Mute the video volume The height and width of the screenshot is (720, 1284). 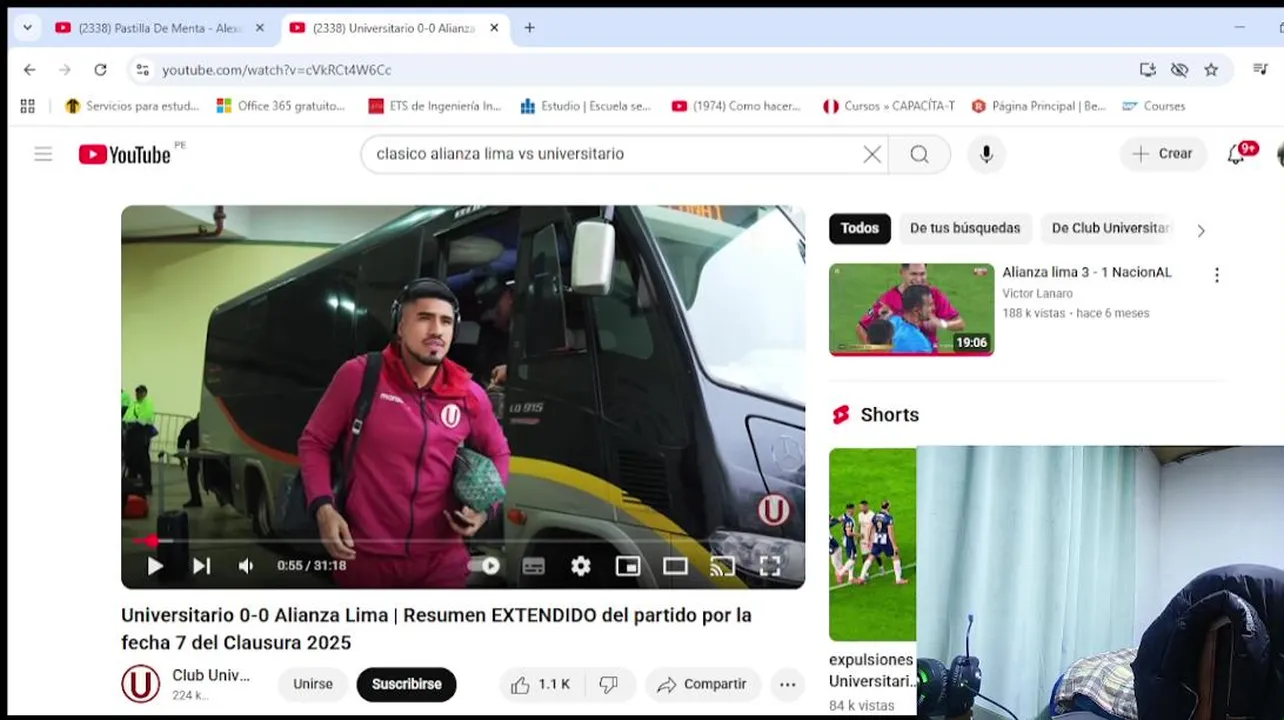(x=246, y=566)
